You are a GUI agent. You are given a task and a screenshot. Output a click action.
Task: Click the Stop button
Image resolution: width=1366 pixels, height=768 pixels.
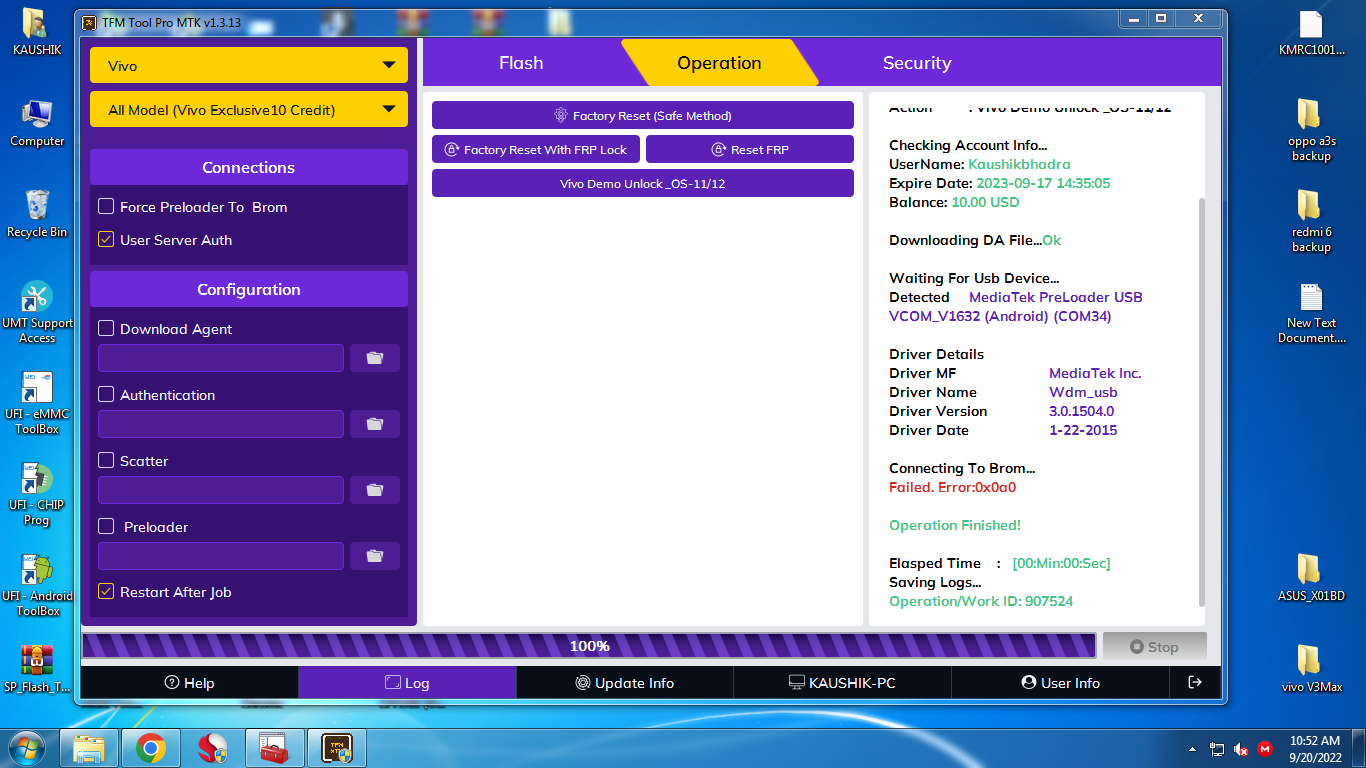pyautogui.click(x=1154, y=646)
